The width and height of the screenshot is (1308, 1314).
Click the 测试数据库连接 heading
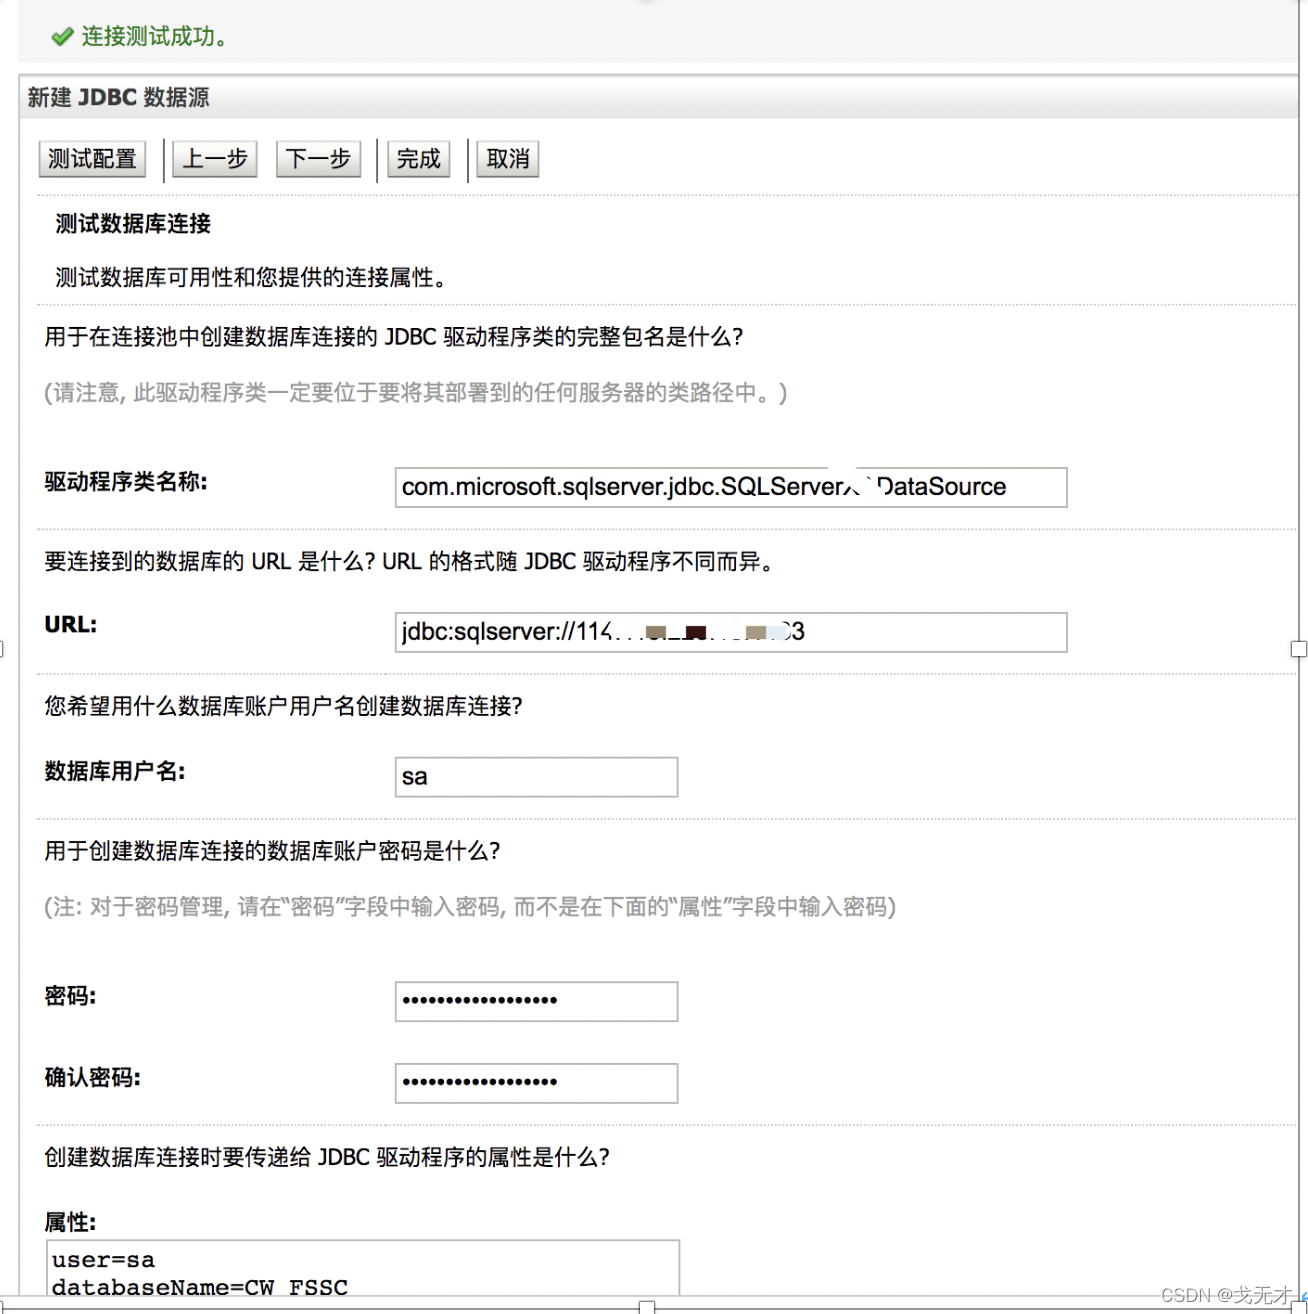(133, 224)
